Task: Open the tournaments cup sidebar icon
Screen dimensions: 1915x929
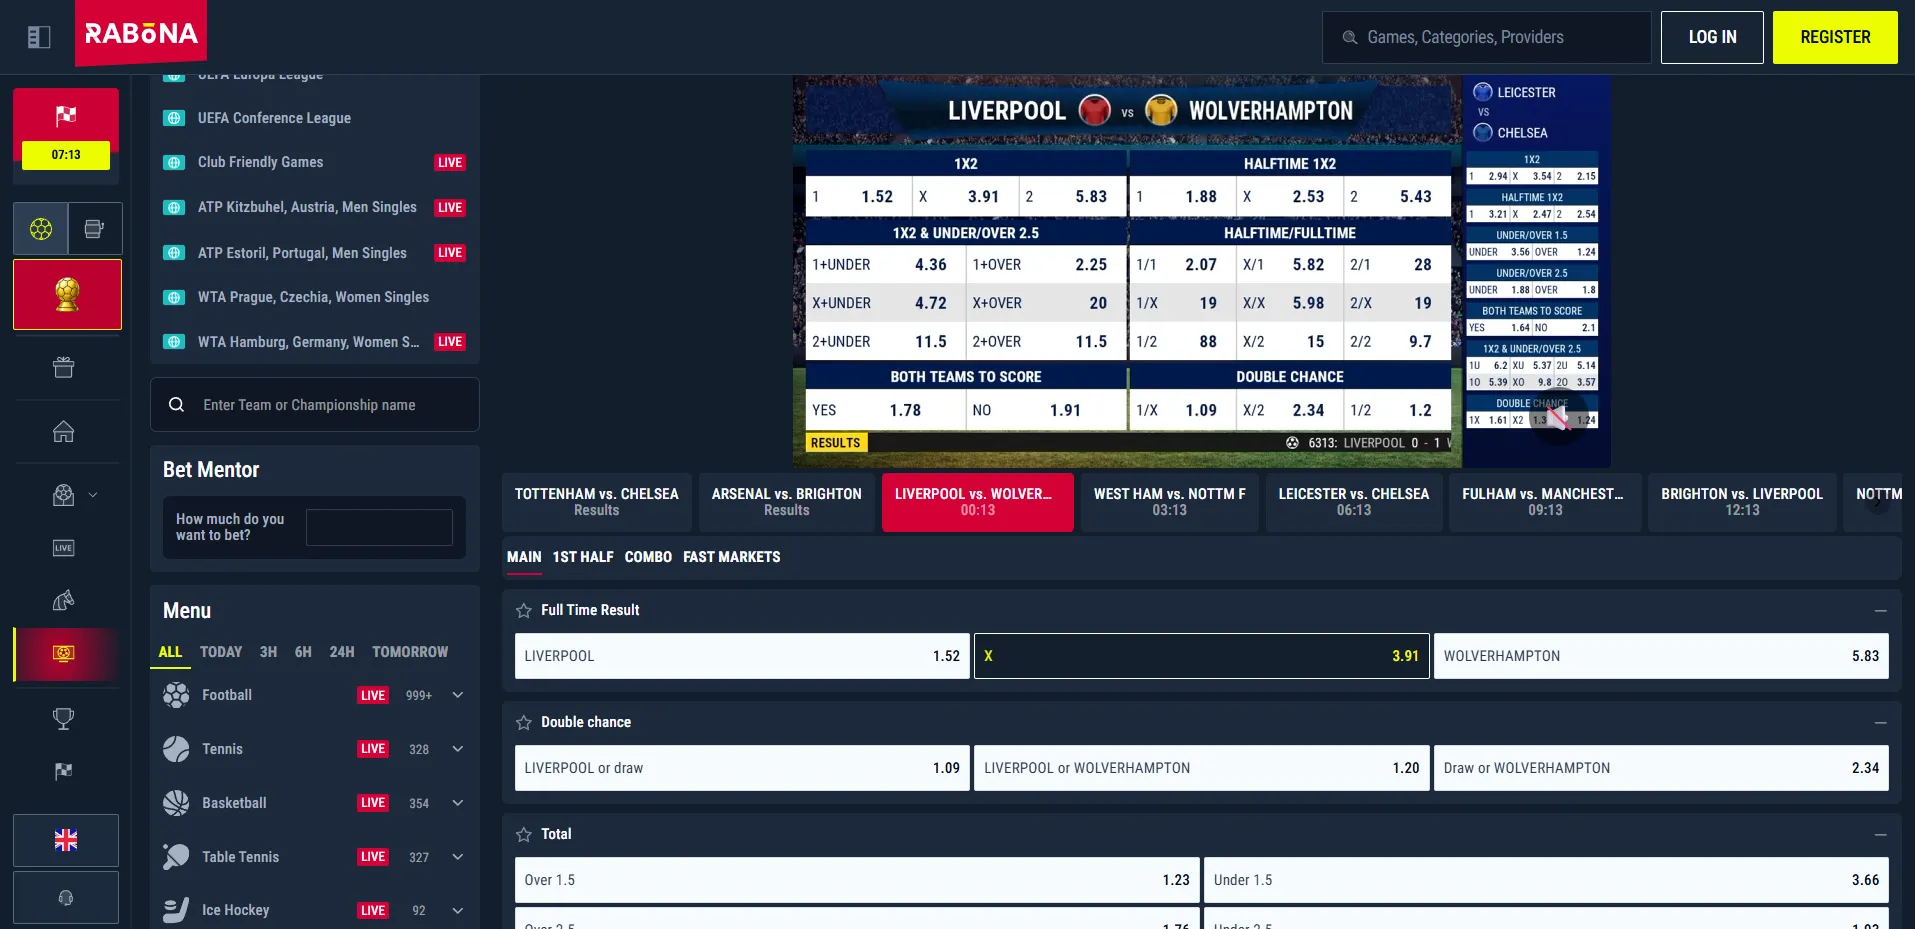Action: coord(64,718)
